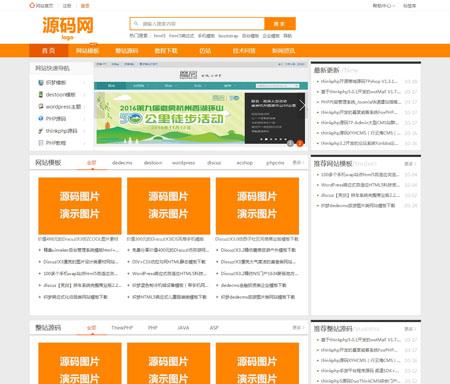Expand arrow beside 织梦模板 sidebar entry
Viewport: 450px width, 384px height.
(x=84, y=82)
